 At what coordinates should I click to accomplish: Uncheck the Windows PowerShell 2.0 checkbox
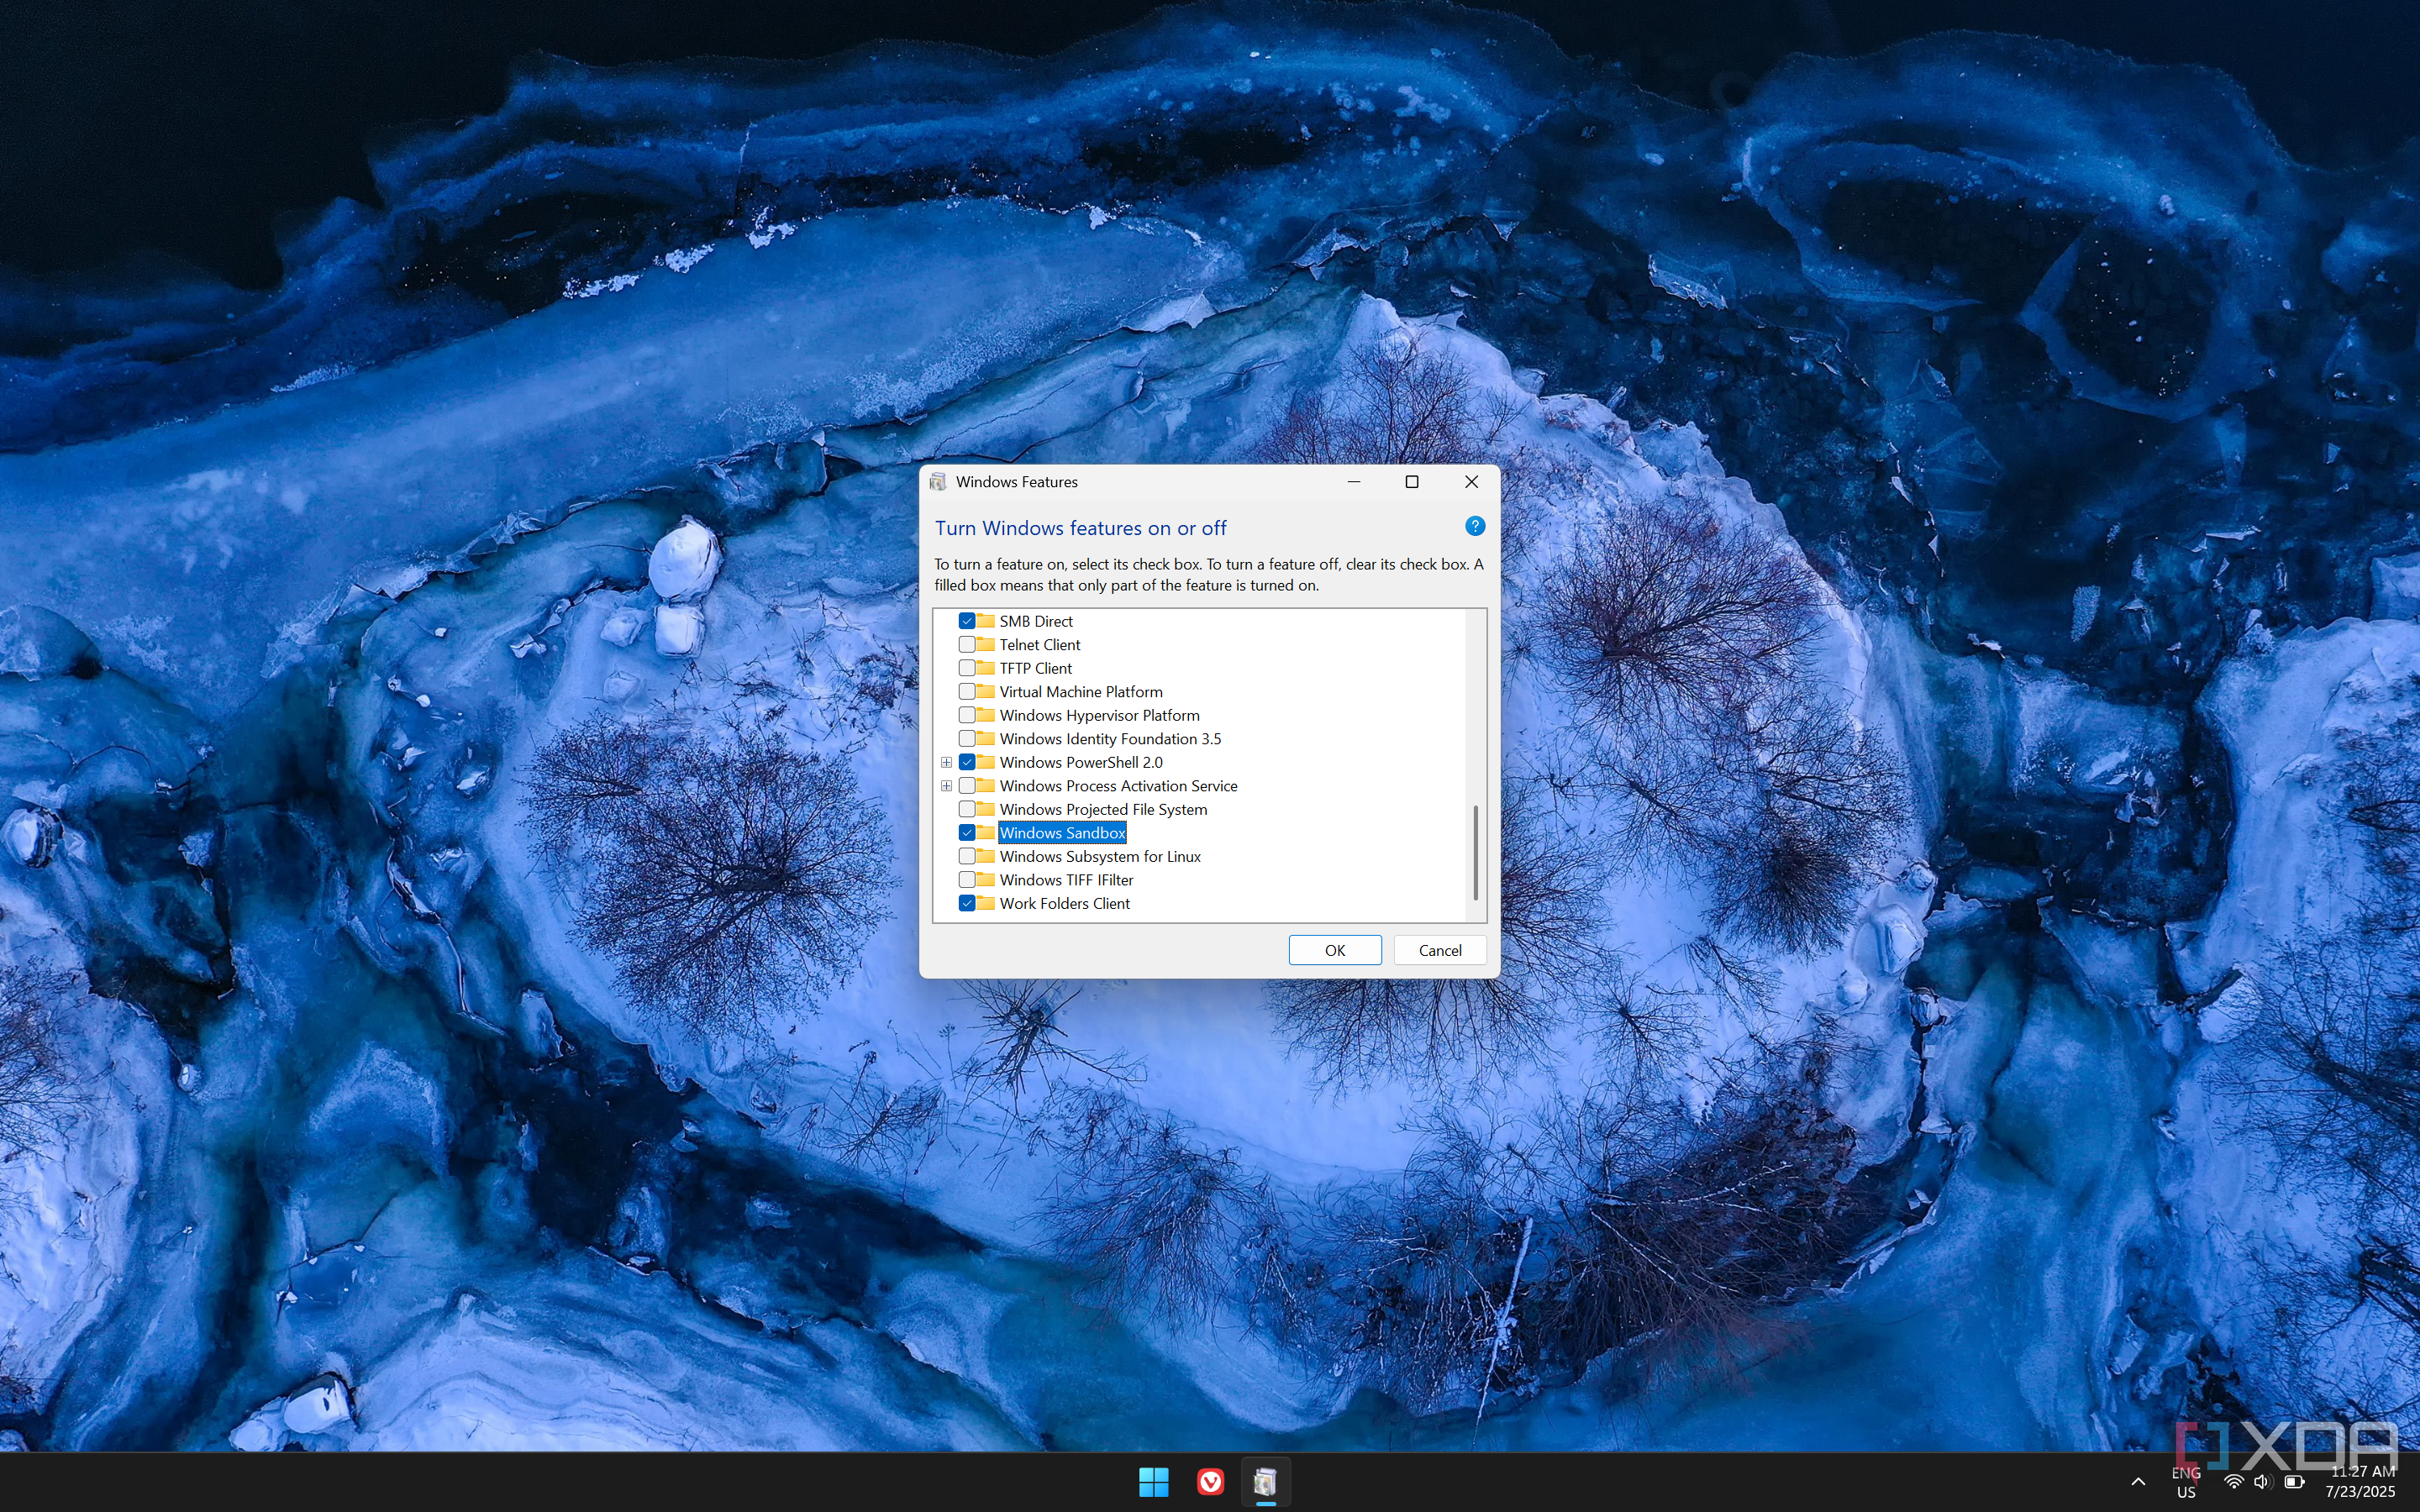tap(967, 762)
